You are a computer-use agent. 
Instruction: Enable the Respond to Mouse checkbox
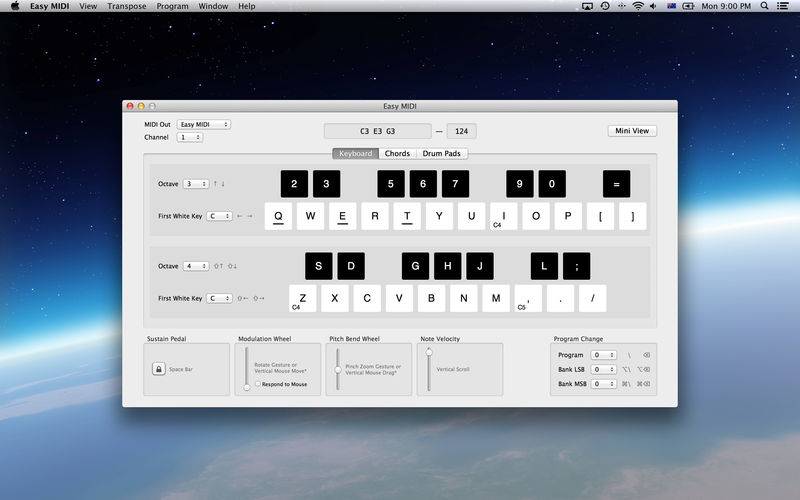[258, 384]
